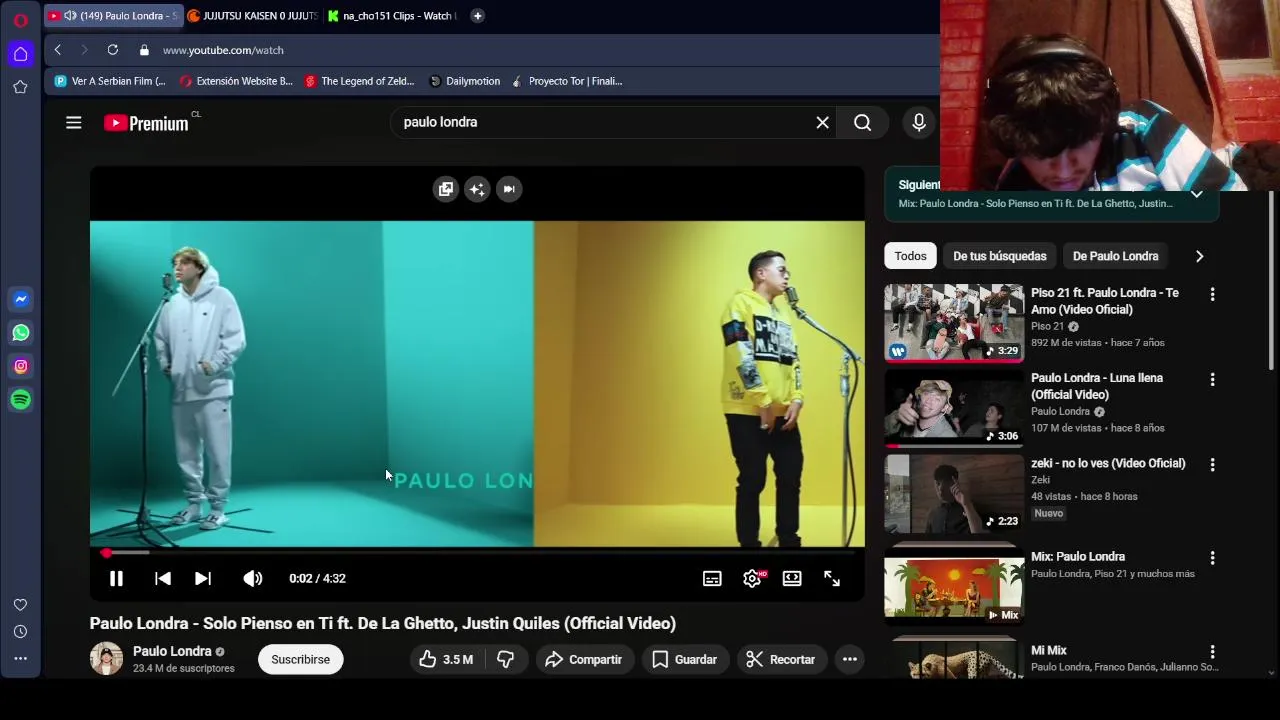
Task: Open Piso 21 Te Amo thumbnail
Action: tap(954, 322)
